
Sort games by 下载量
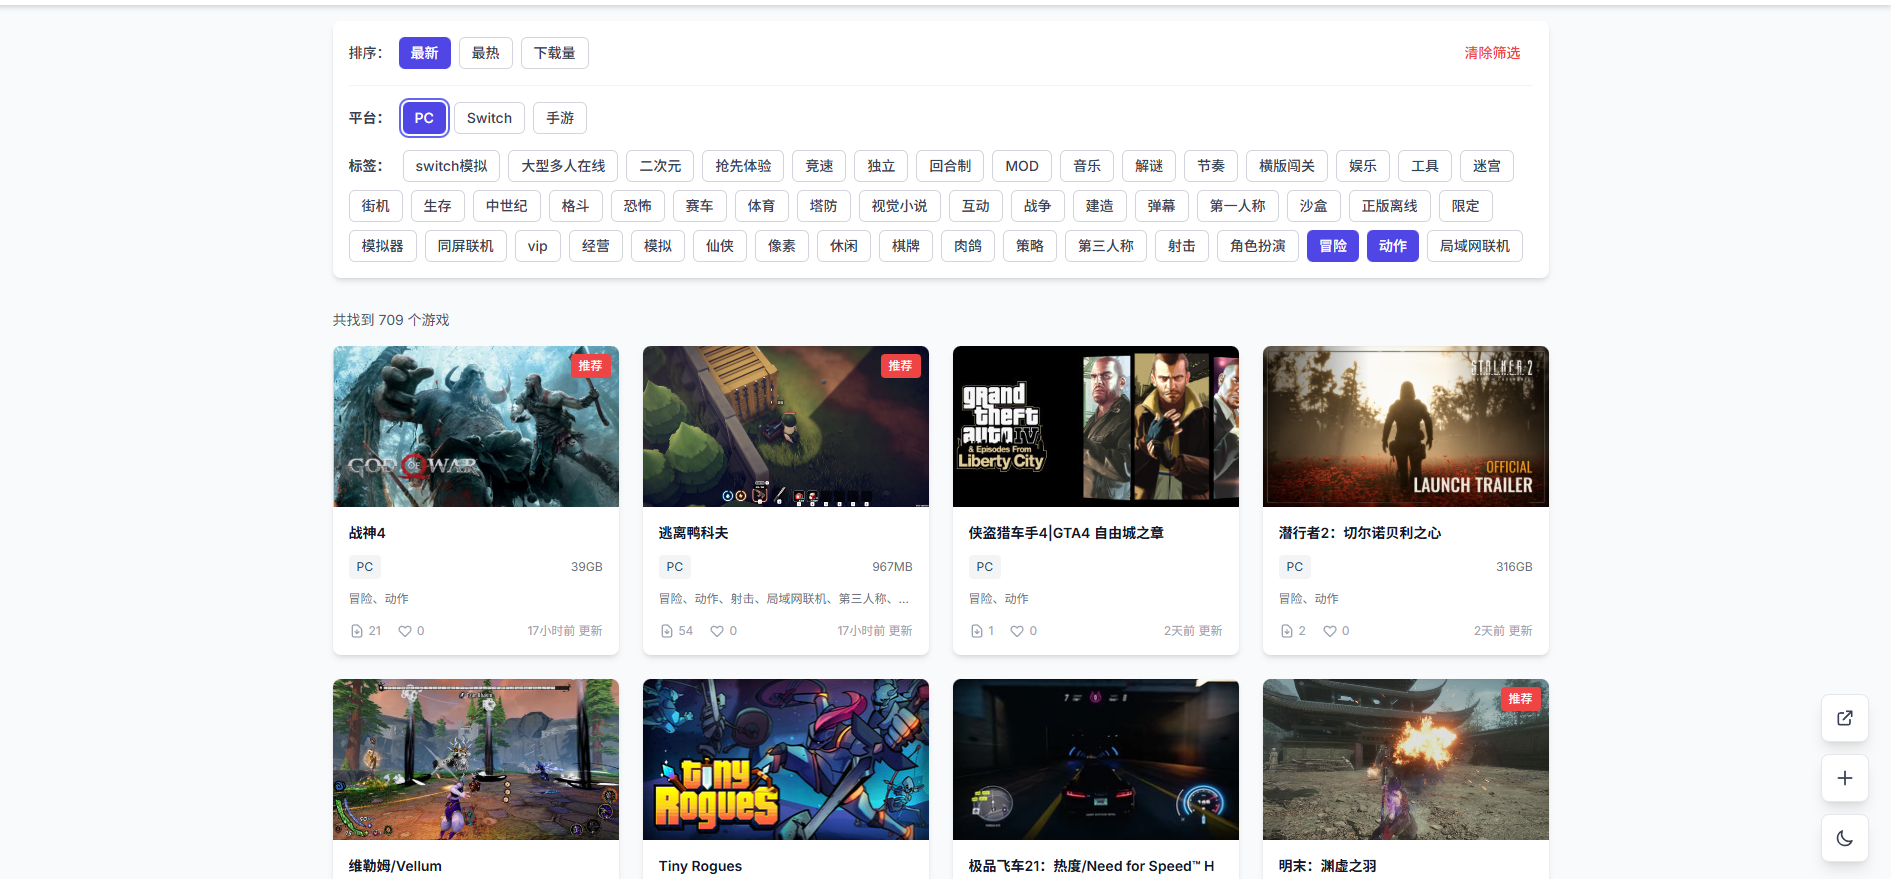(x=554, y=53)
